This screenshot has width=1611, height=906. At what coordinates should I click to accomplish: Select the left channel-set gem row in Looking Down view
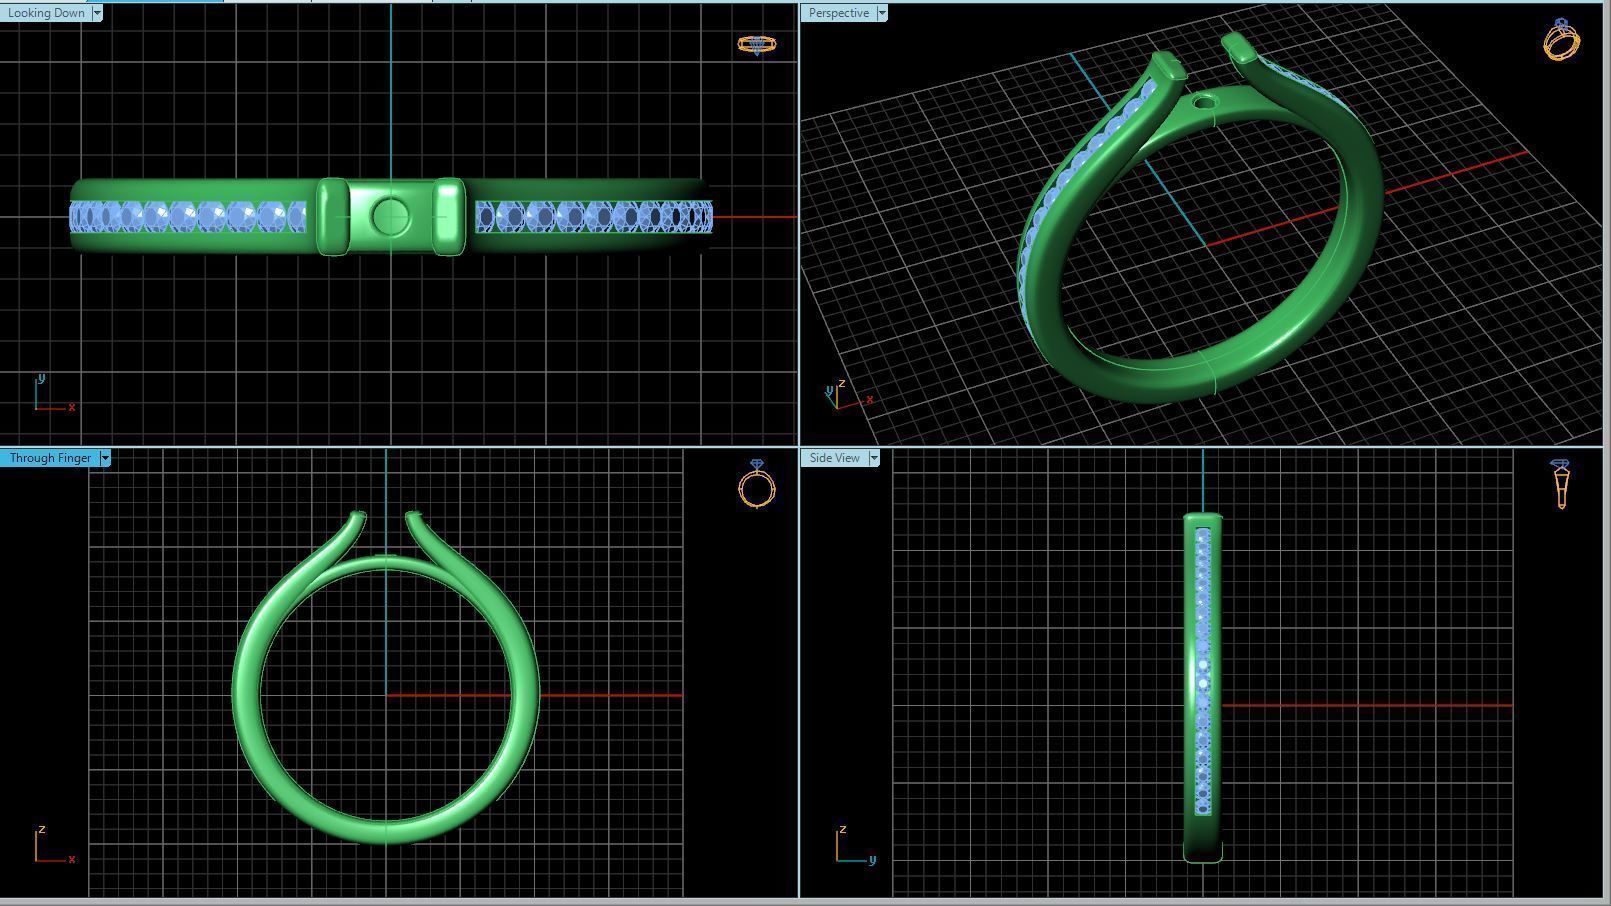(188, 217)
